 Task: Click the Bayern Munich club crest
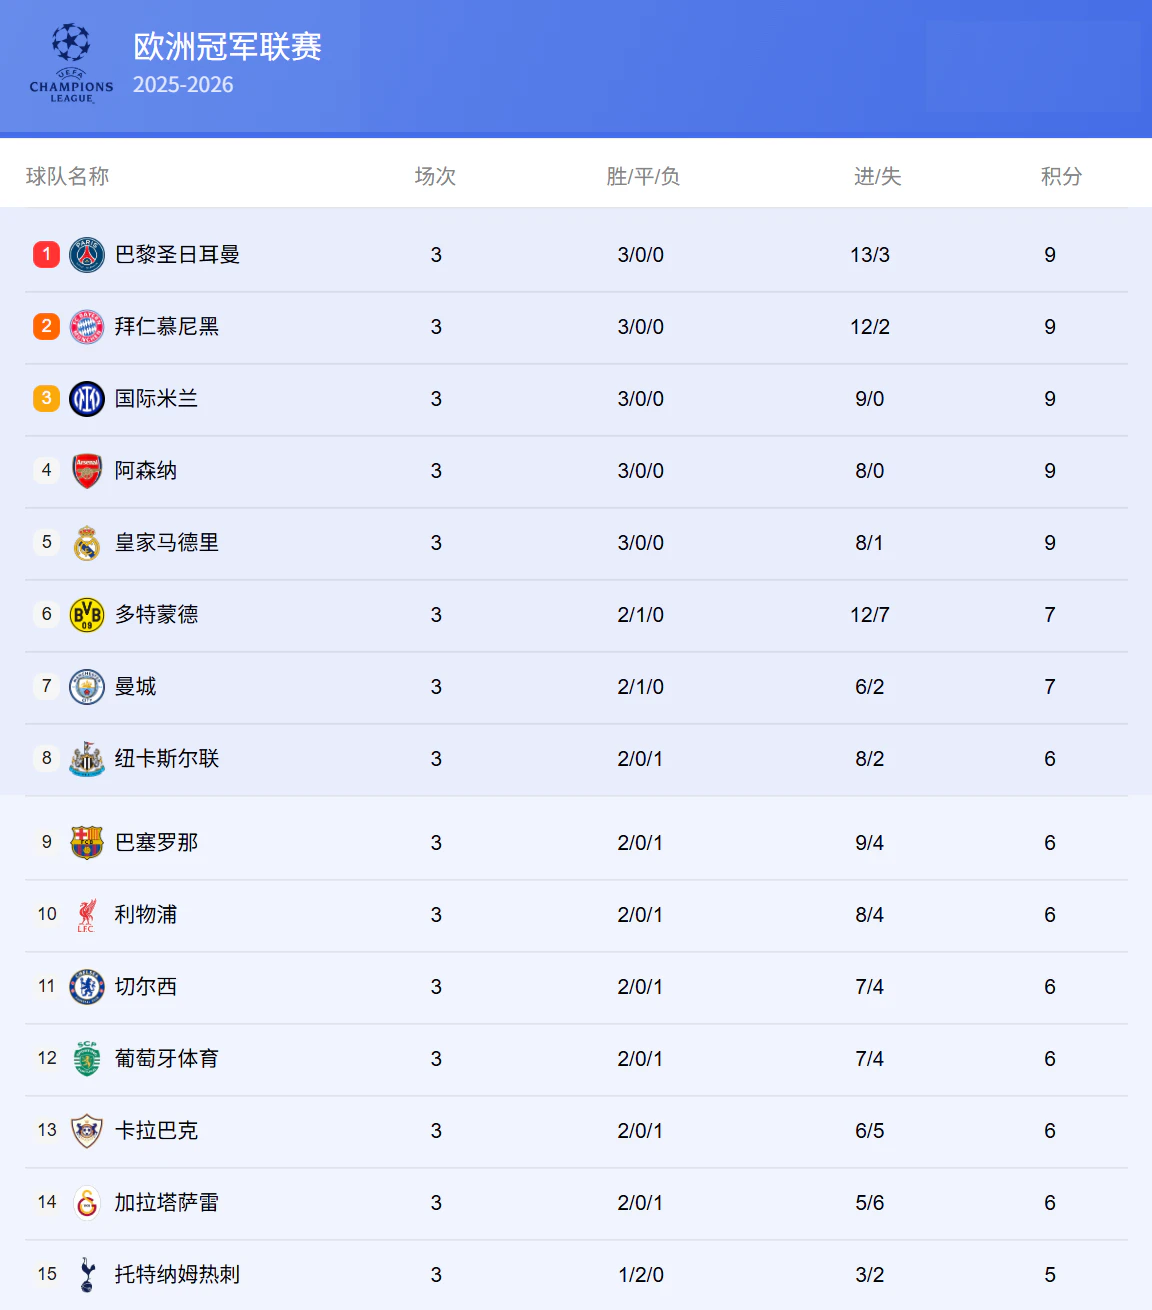pyautogui.click(x=87, y=327)
